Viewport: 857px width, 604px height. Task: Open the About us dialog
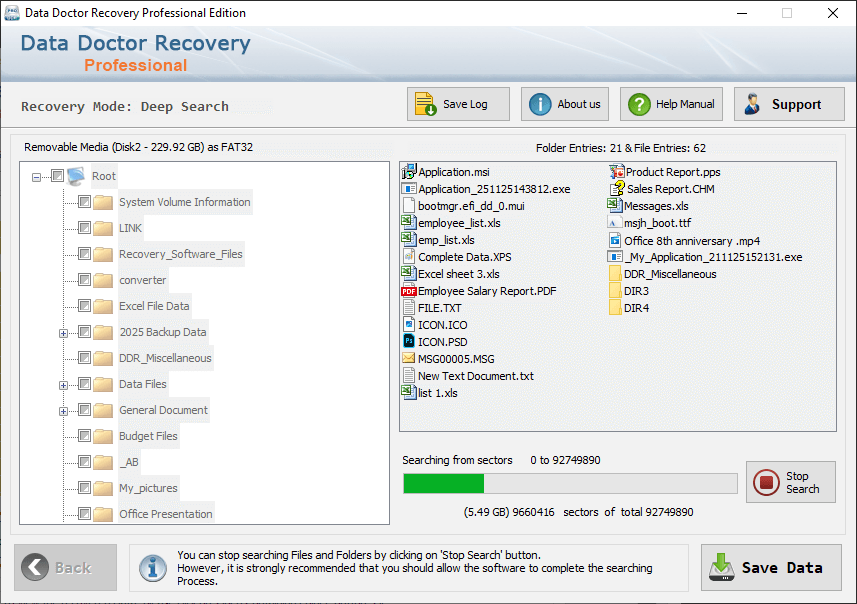click(565, 104)
